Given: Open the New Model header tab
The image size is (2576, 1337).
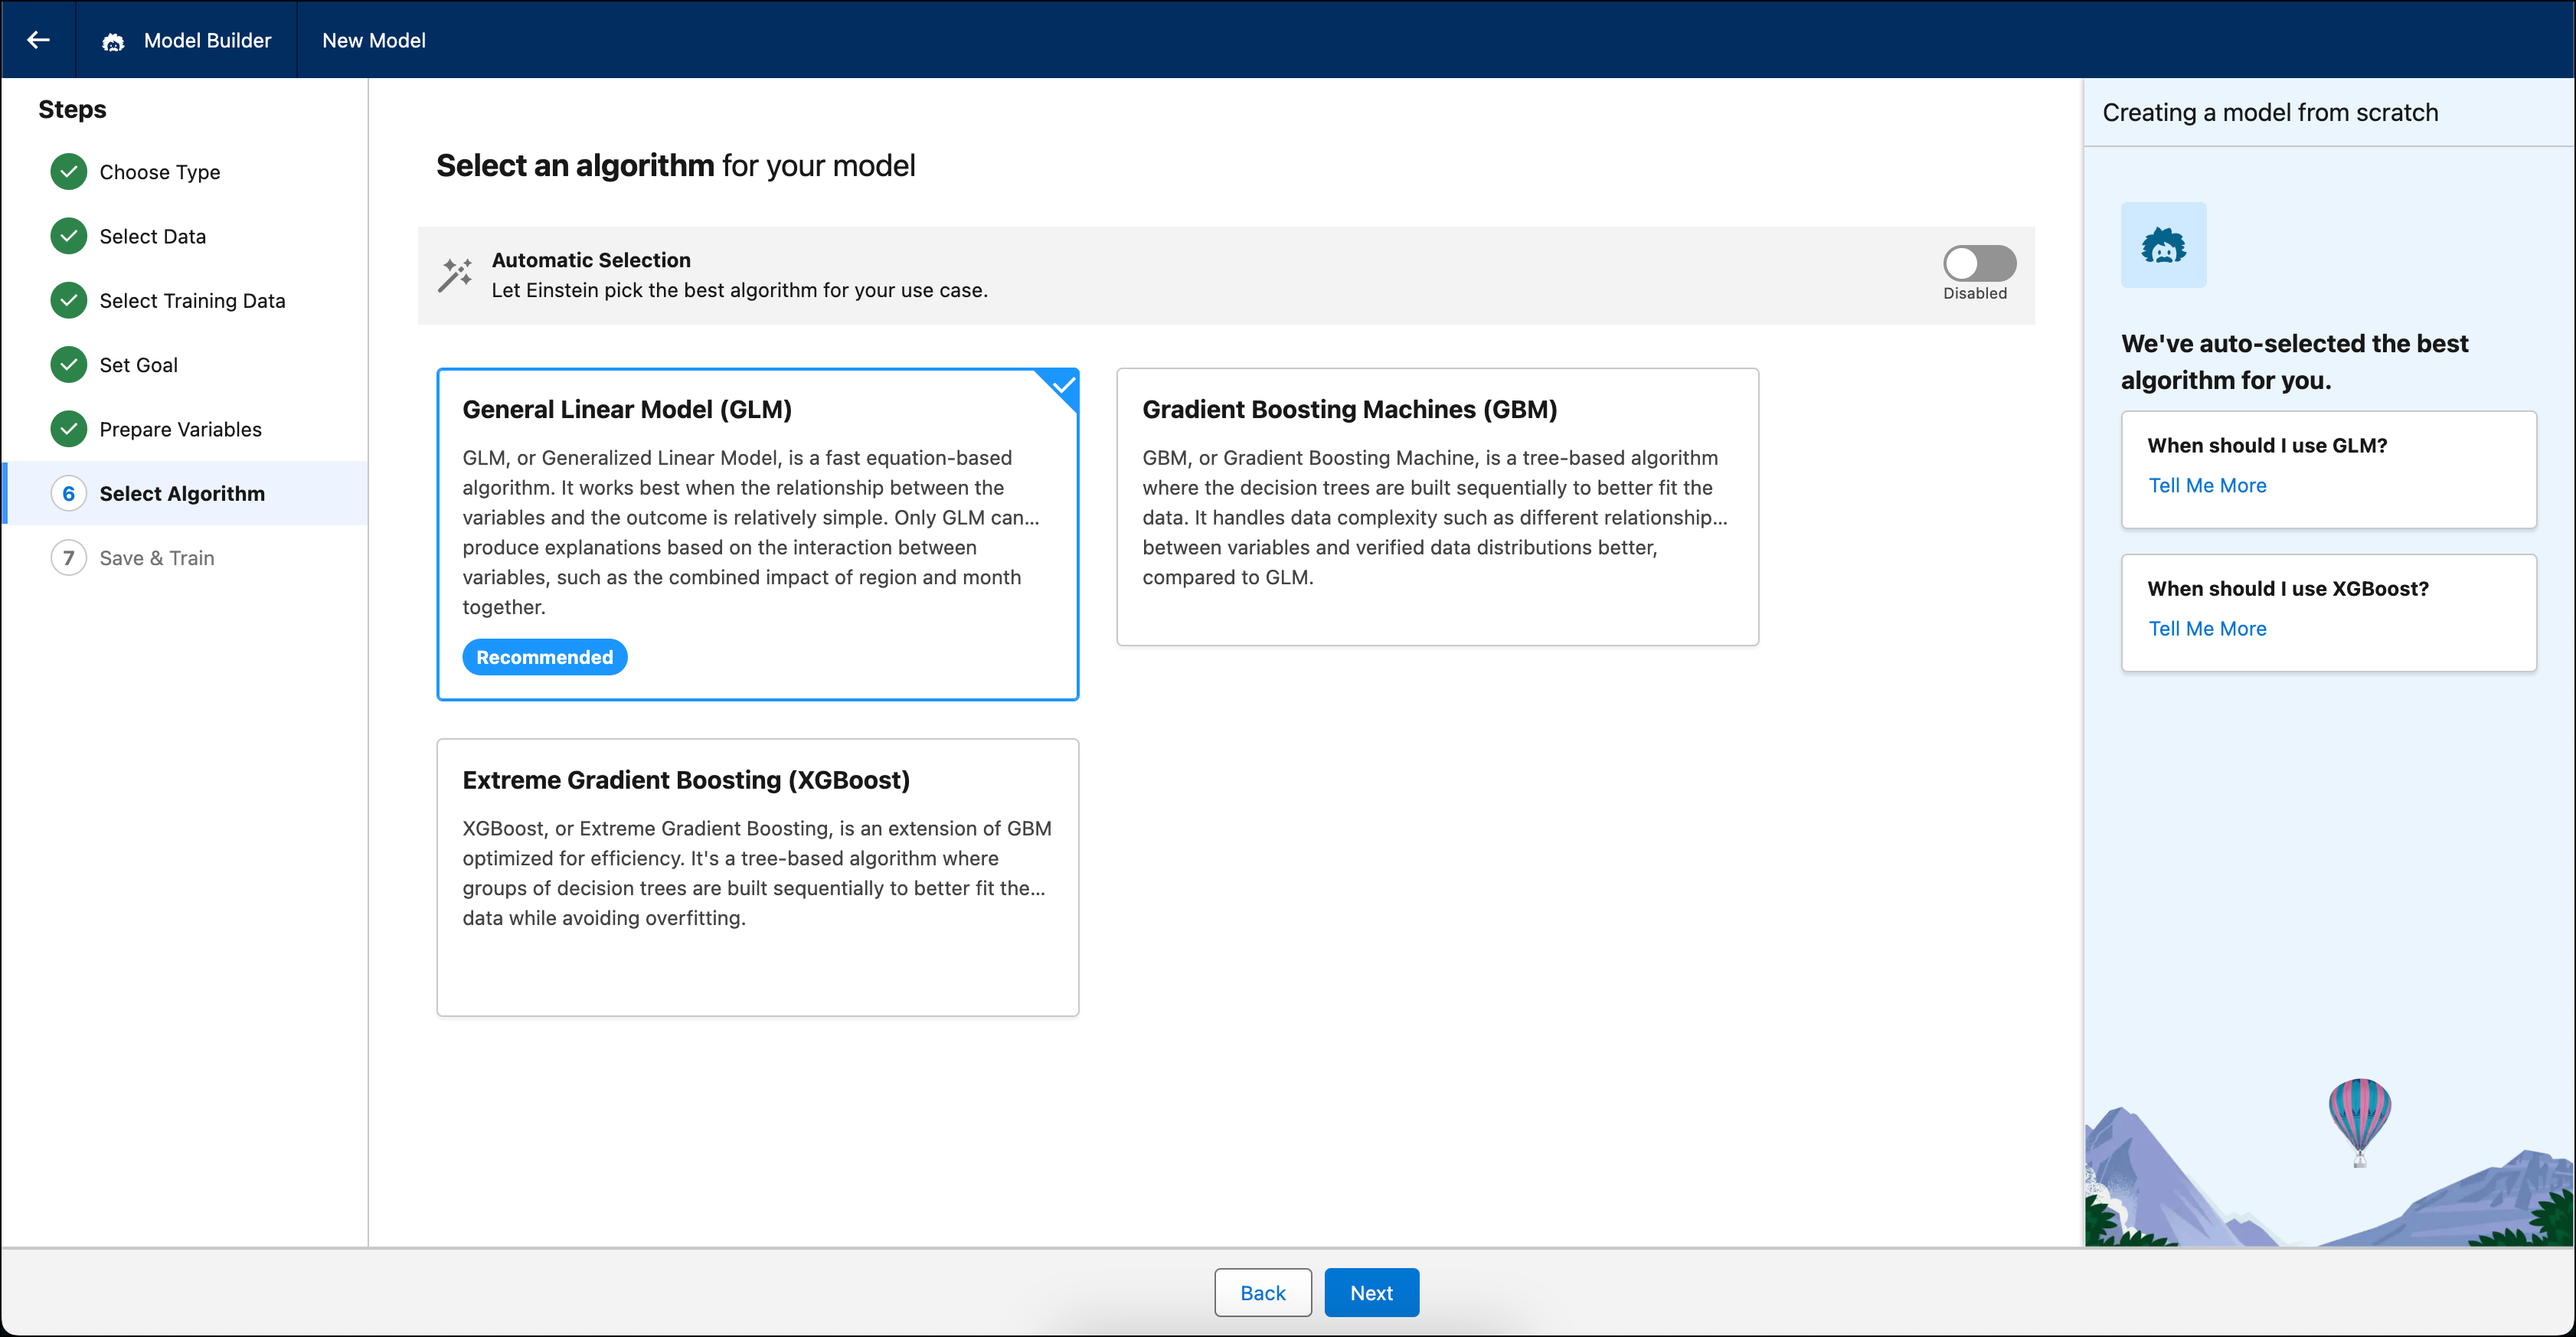Looking at the screenshot, I should tap(373, 41).
